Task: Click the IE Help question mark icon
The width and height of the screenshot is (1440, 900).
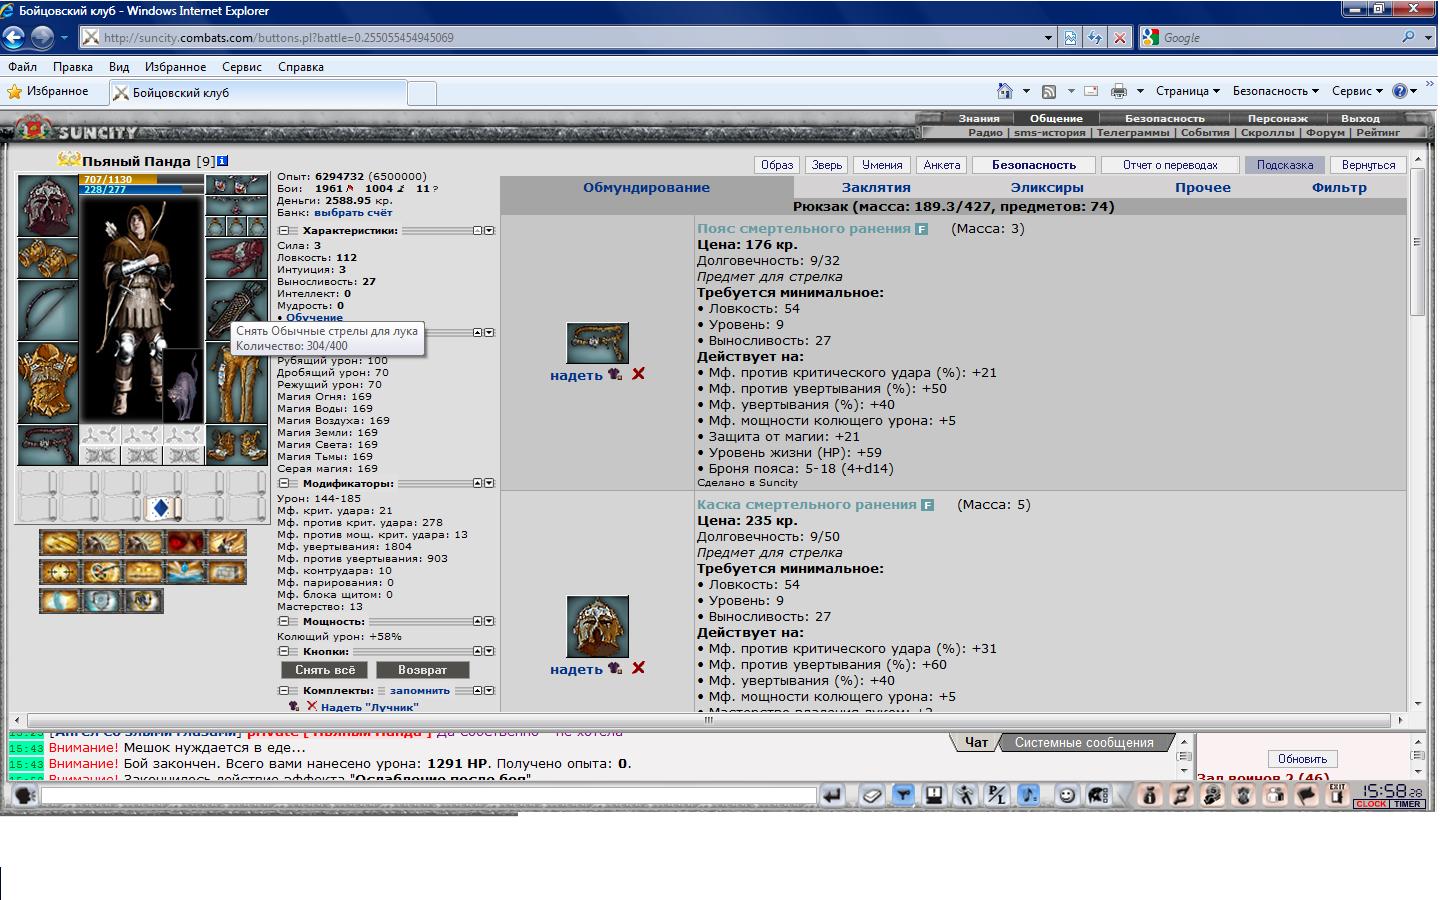Action: (1400, 91)
